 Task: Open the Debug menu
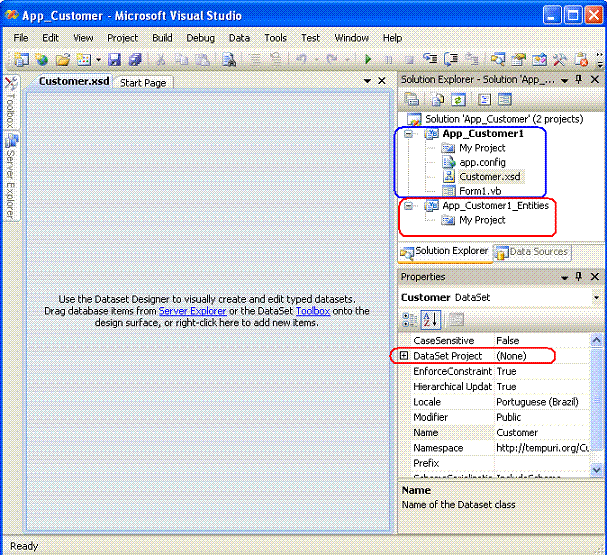point(200,38)
